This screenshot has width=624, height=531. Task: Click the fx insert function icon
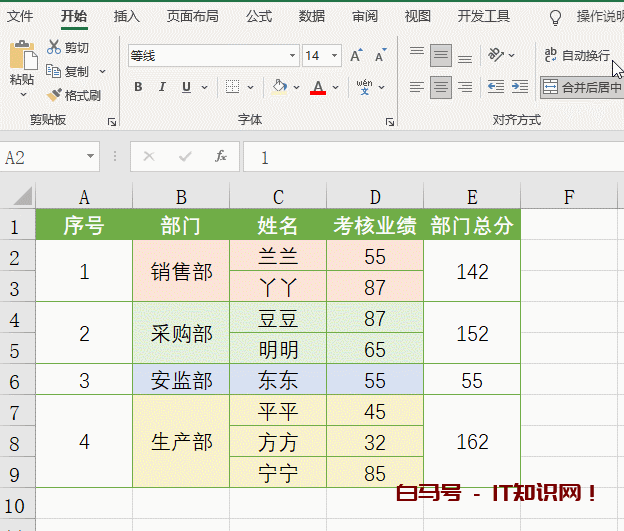221,156
